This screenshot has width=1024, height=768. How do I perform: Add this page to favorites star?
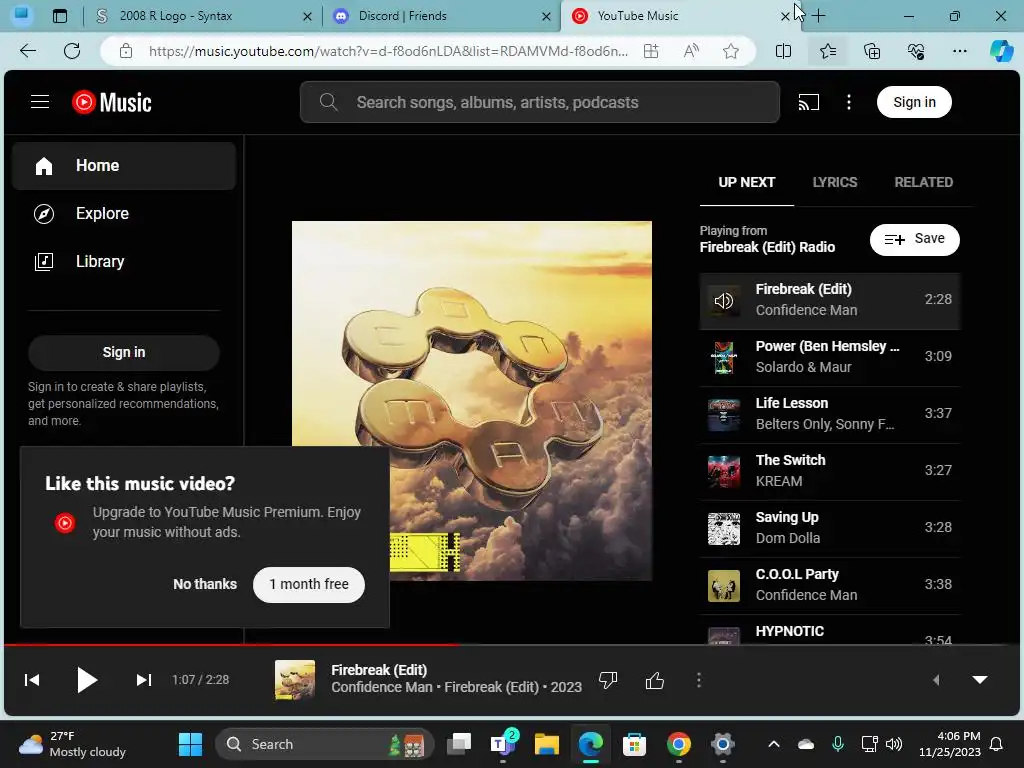tap(731, 51)
